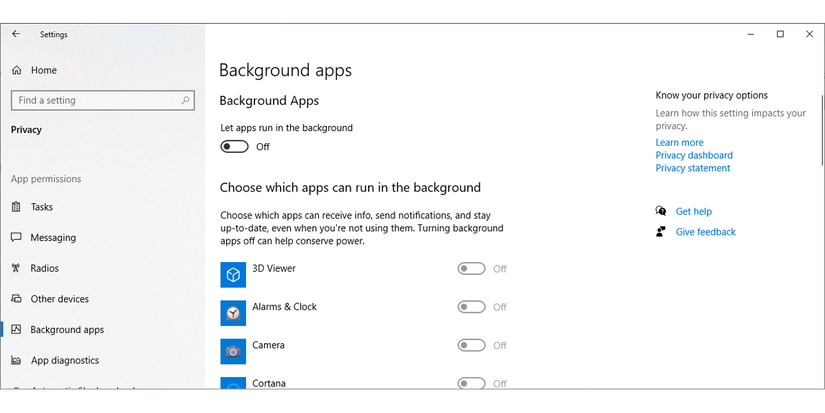Viewport: 825px width, 413px height.
Task: Click the Give feedback person icon
Action: 661,231
